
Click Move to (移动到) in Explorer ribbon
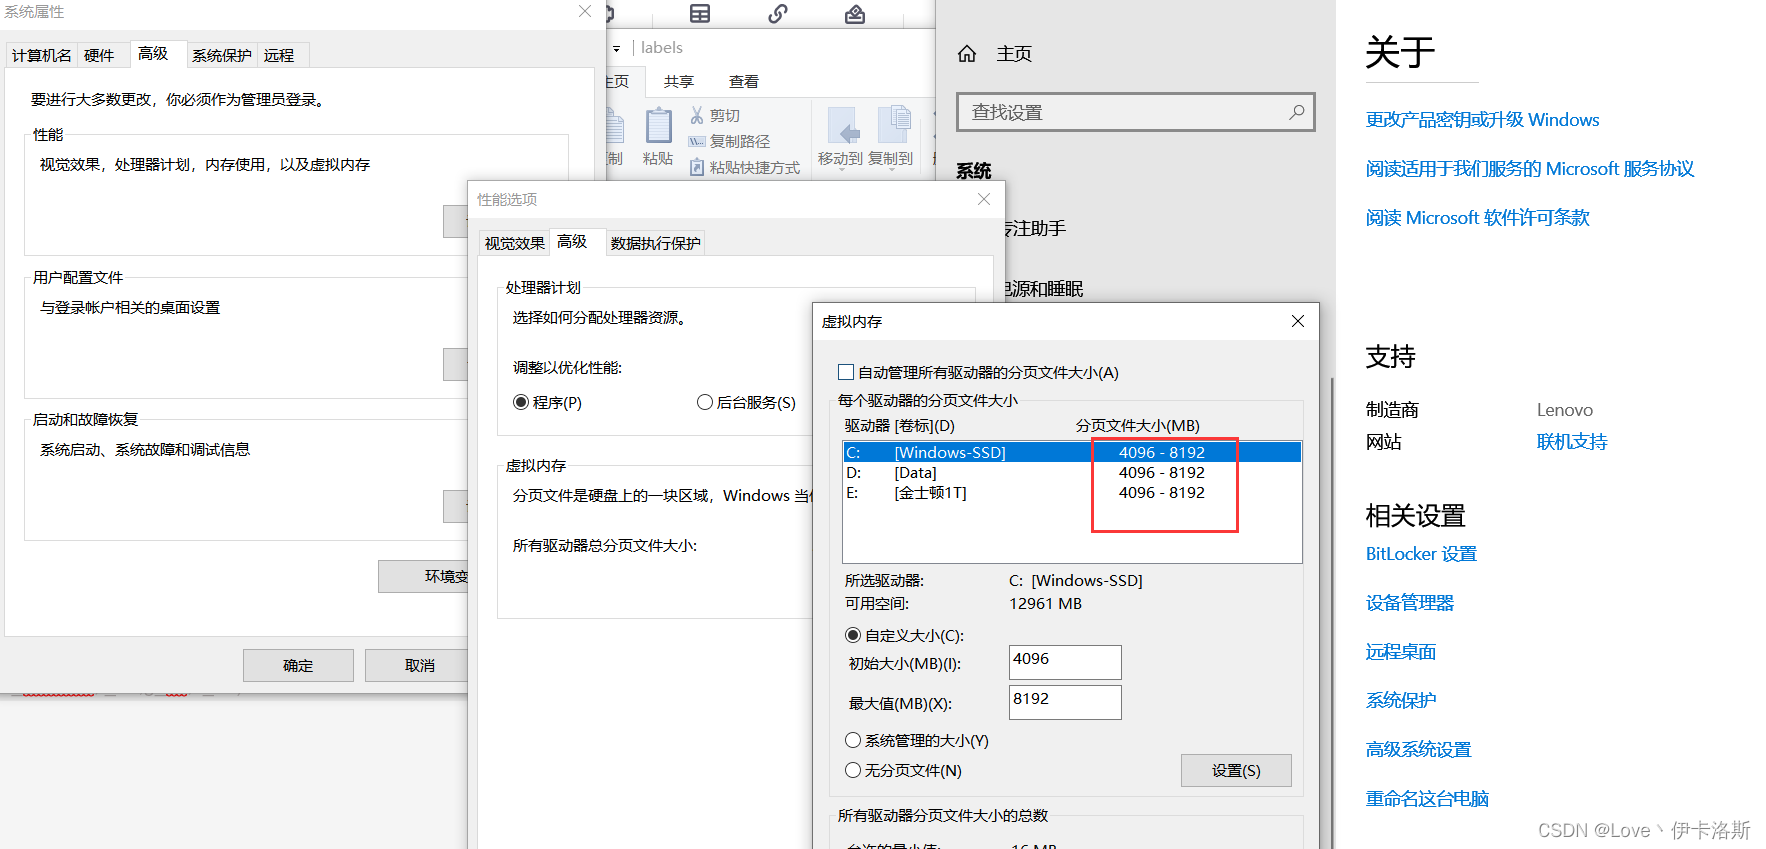(840, 137)
